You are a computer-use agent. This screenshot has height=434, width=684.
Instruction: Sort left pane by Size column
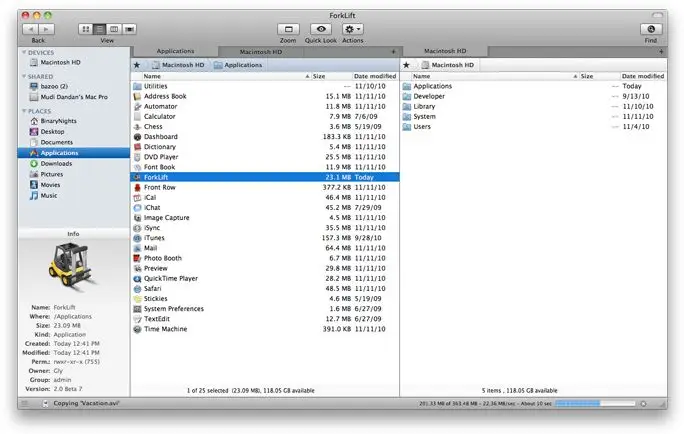point(330,76)
